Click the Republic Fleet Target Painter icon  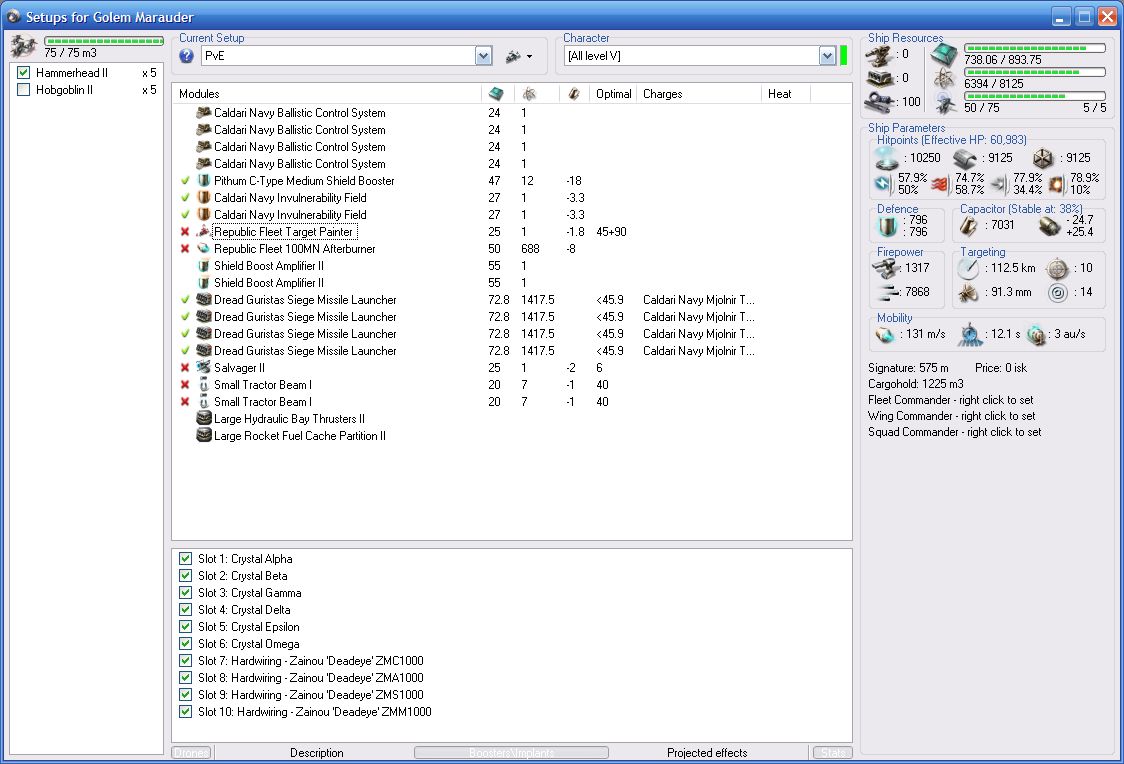(x=204, y=231)
